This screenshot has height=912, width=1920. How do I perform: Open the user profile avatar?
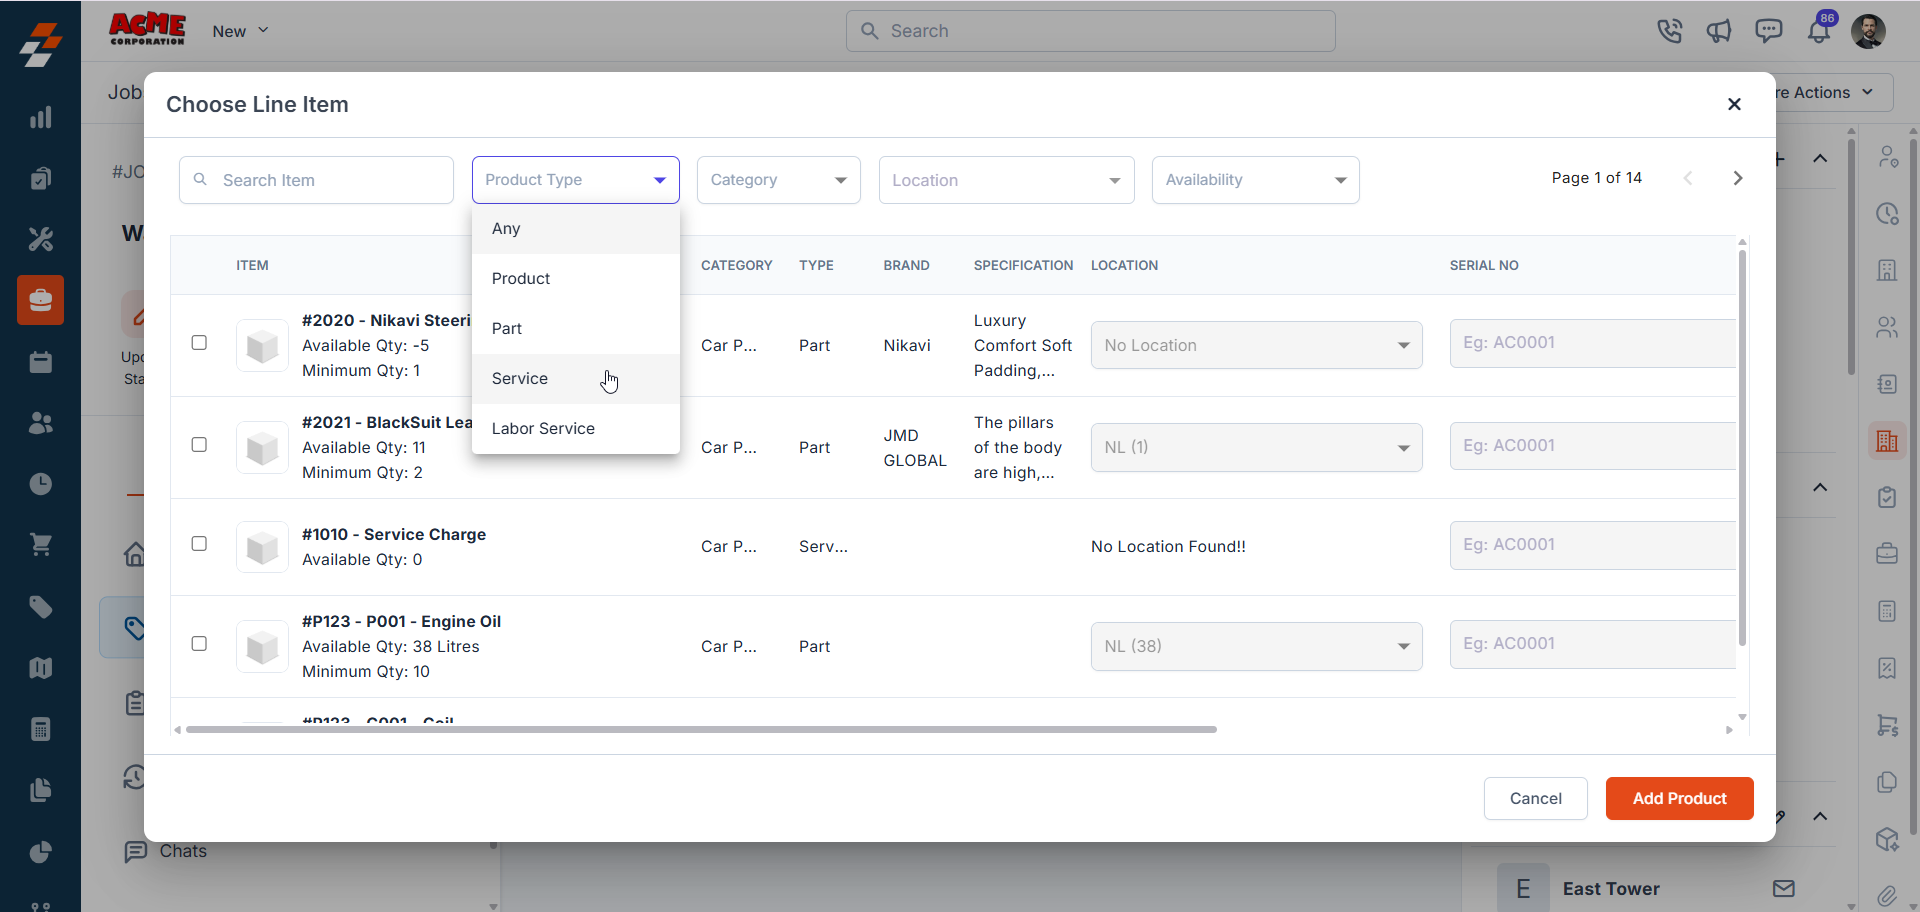(x=1868, y=31)
